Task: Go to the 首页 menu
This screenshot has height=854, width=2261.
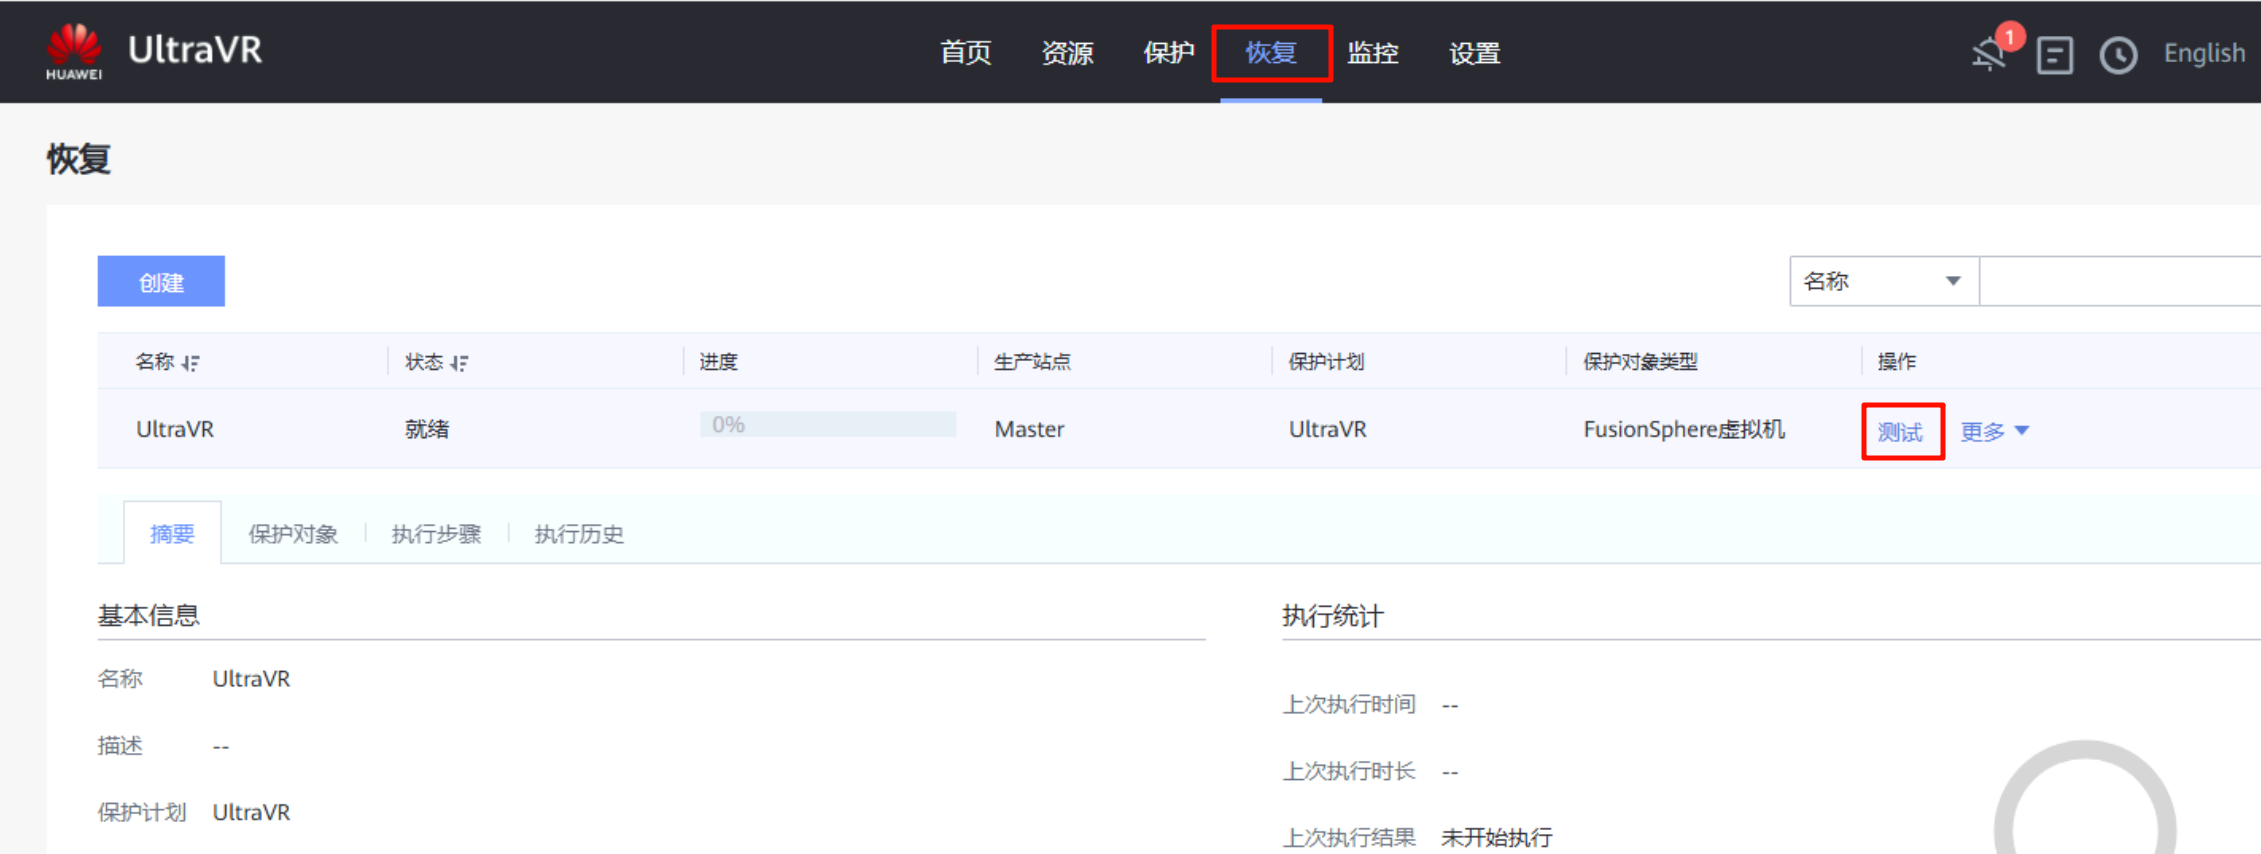Action: coord(965,53)
